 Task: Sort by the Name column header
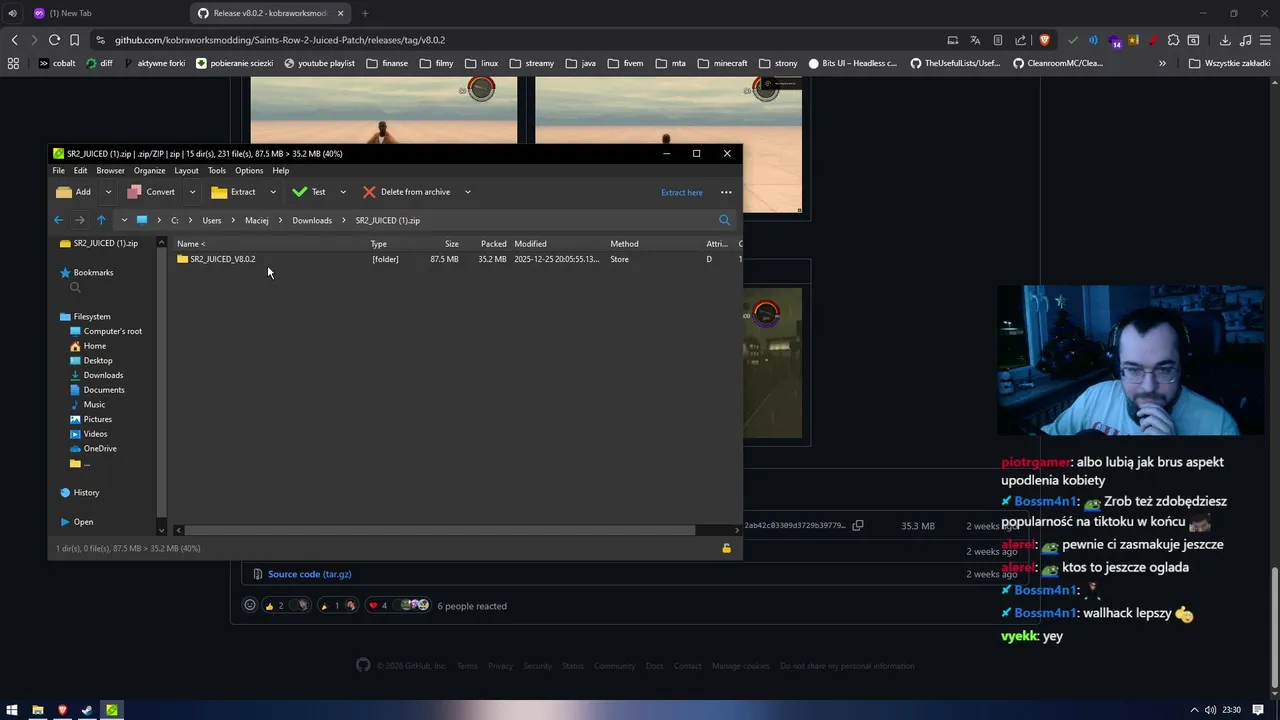tap(191, 244)
